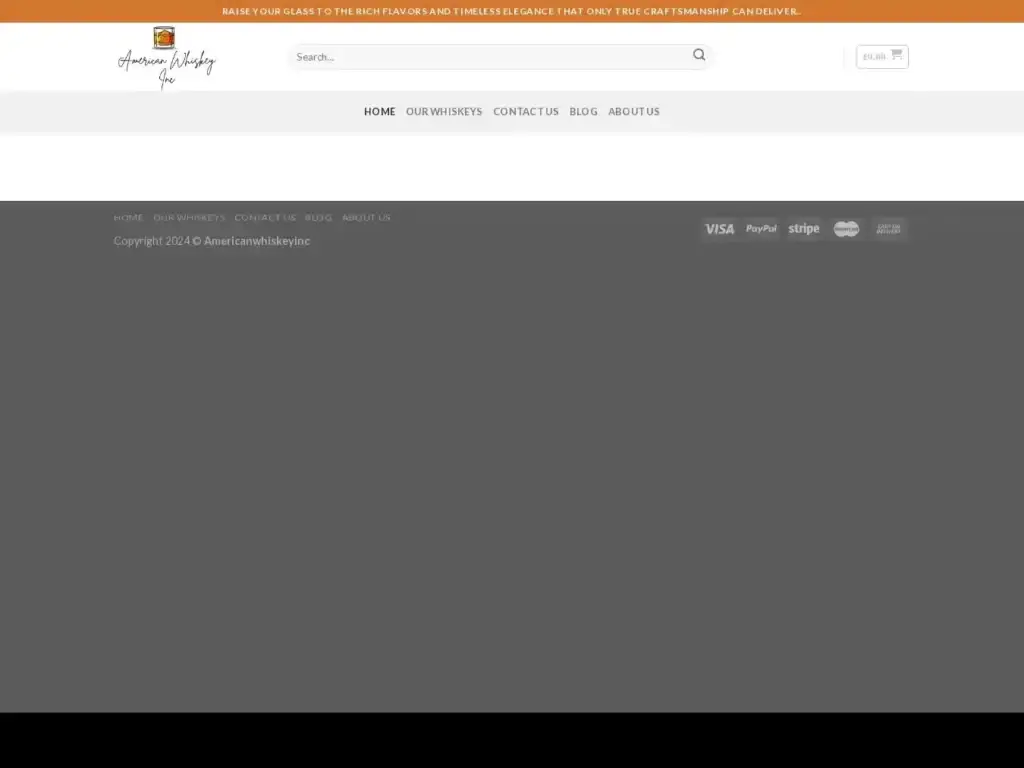This screenshot has height=768, width=1024.
Task: Click the Mastercard payment icon
Action: click(x=846, y=229)
